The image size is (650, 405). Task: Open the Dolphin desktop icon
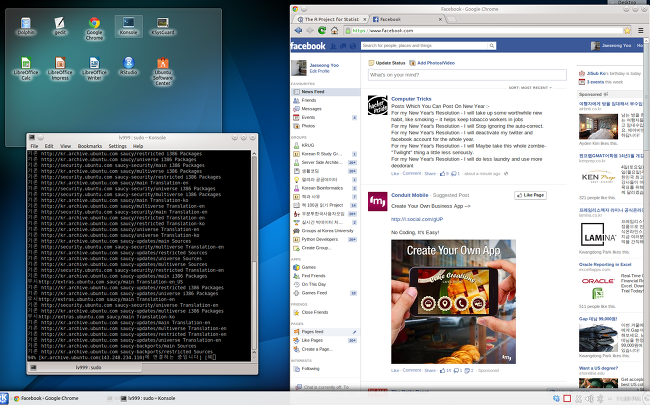(26, 26)
